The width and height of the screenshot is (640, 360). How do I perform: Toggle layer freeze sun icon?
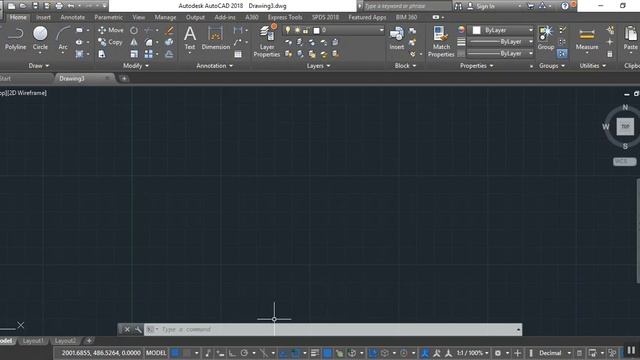[297, 30]
